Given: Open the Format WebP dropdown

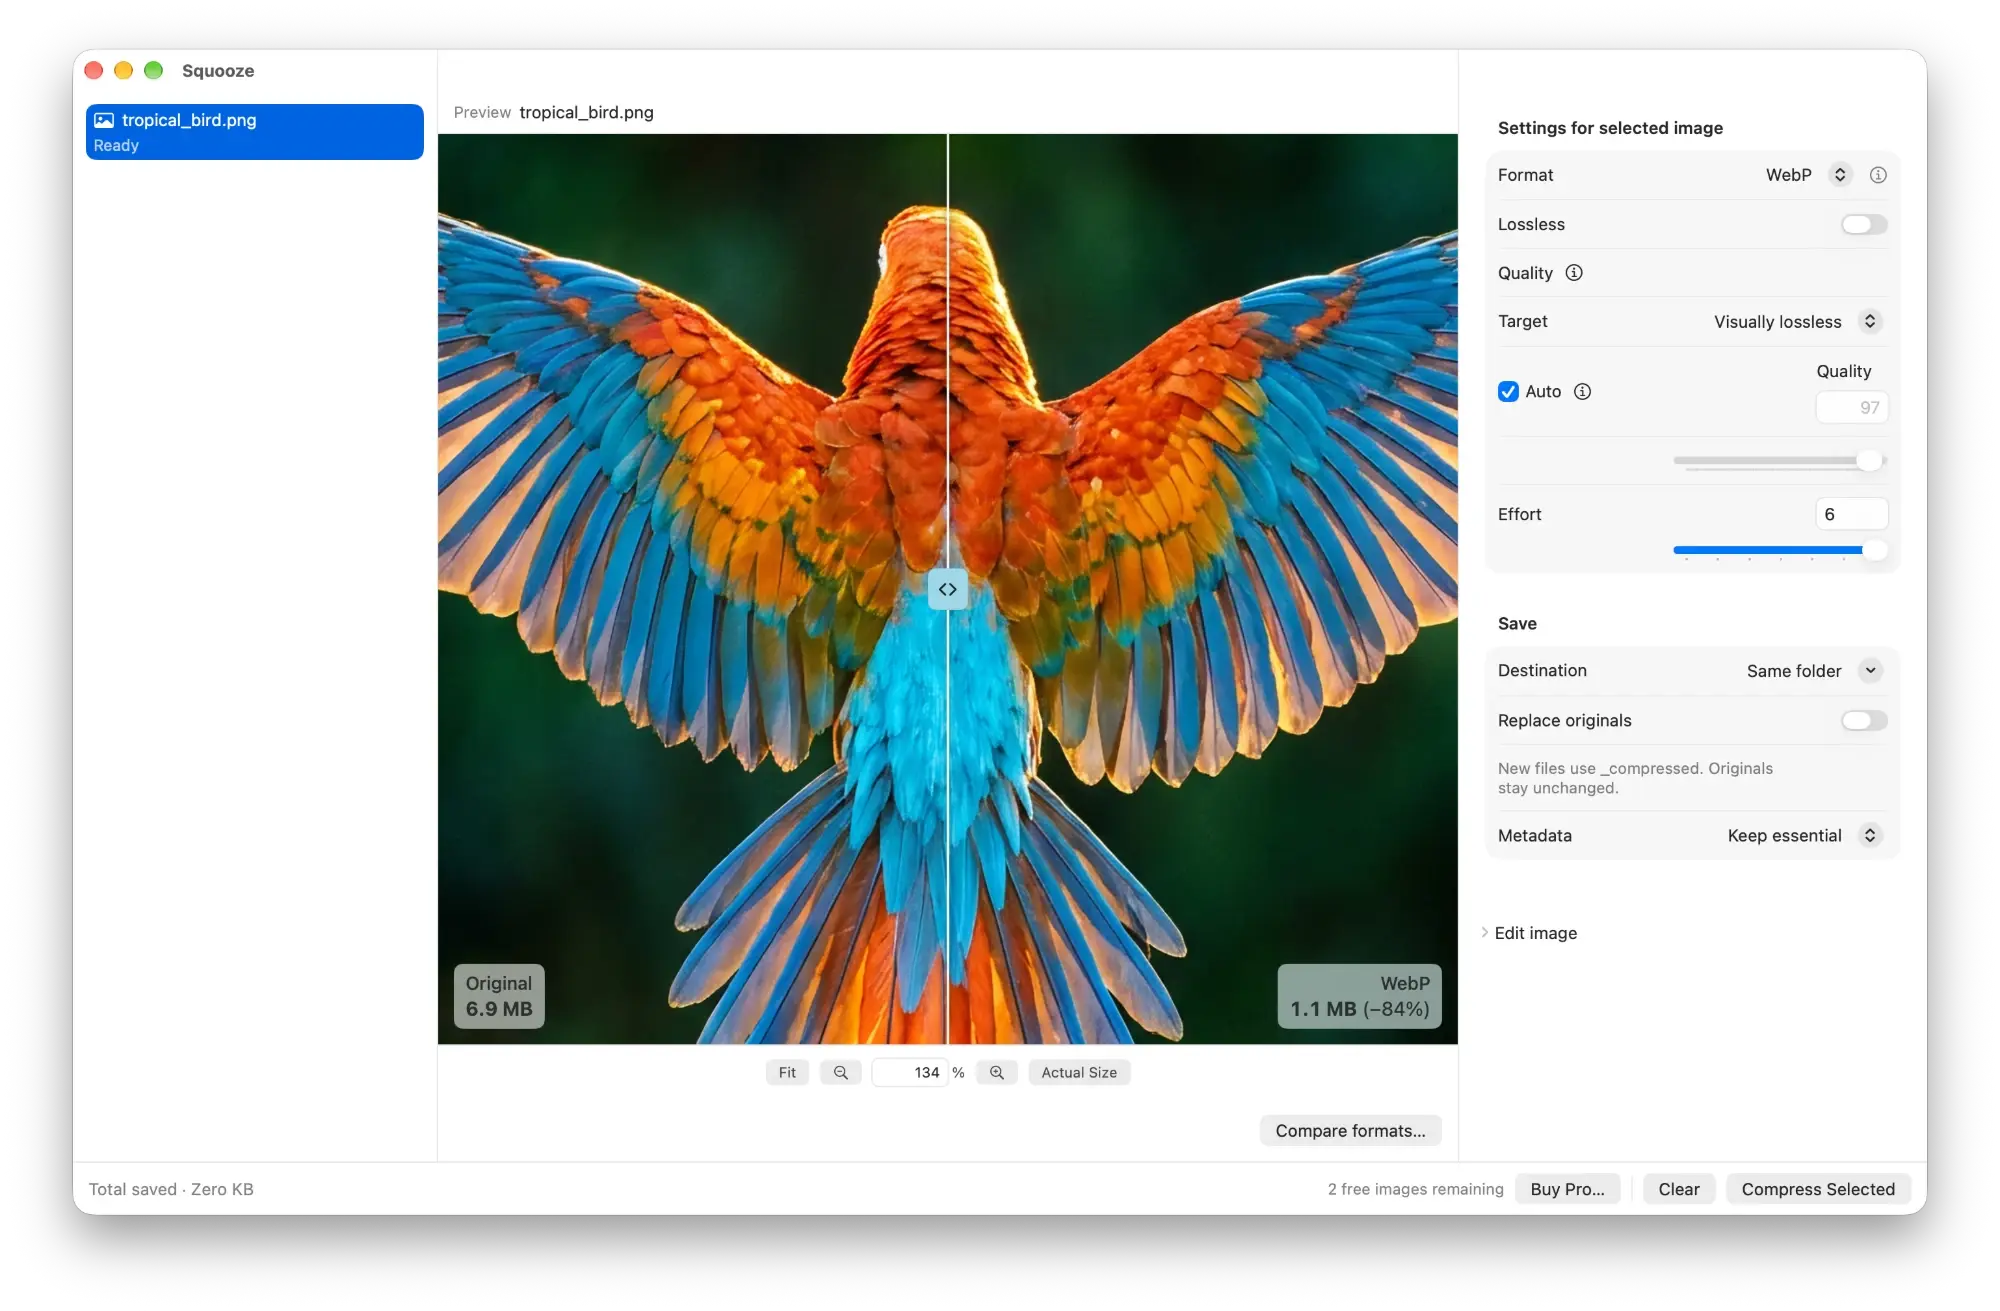Looking at the screenshot, I should pyautogui.click(x=1809, y=175).
